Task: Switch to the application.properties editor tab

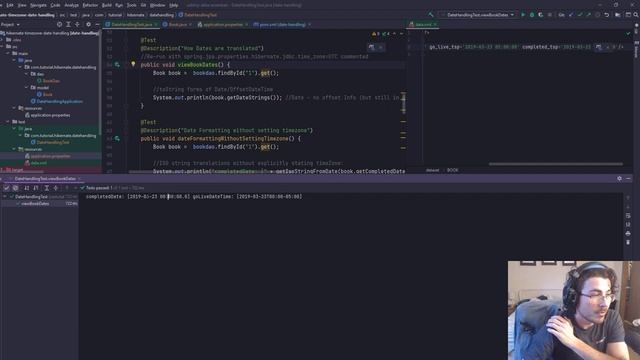Action: 222,24
